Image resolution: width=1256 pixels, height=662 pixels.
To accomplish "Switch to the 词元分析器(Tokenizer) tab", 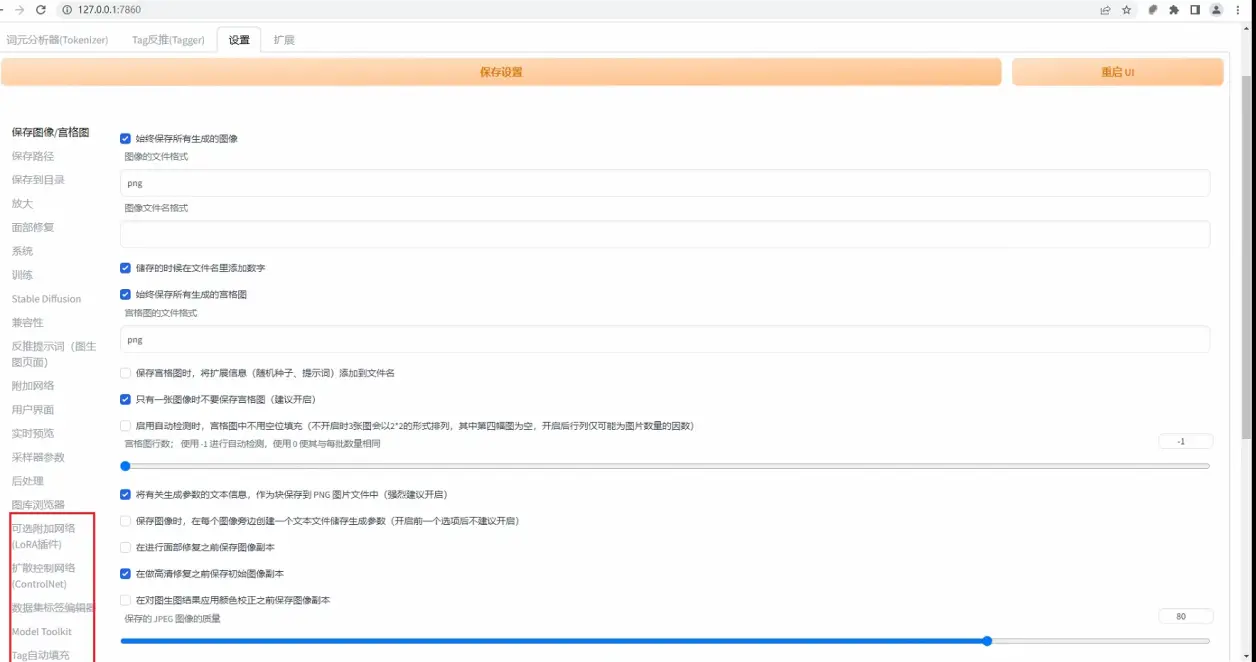I will point(55,40).
